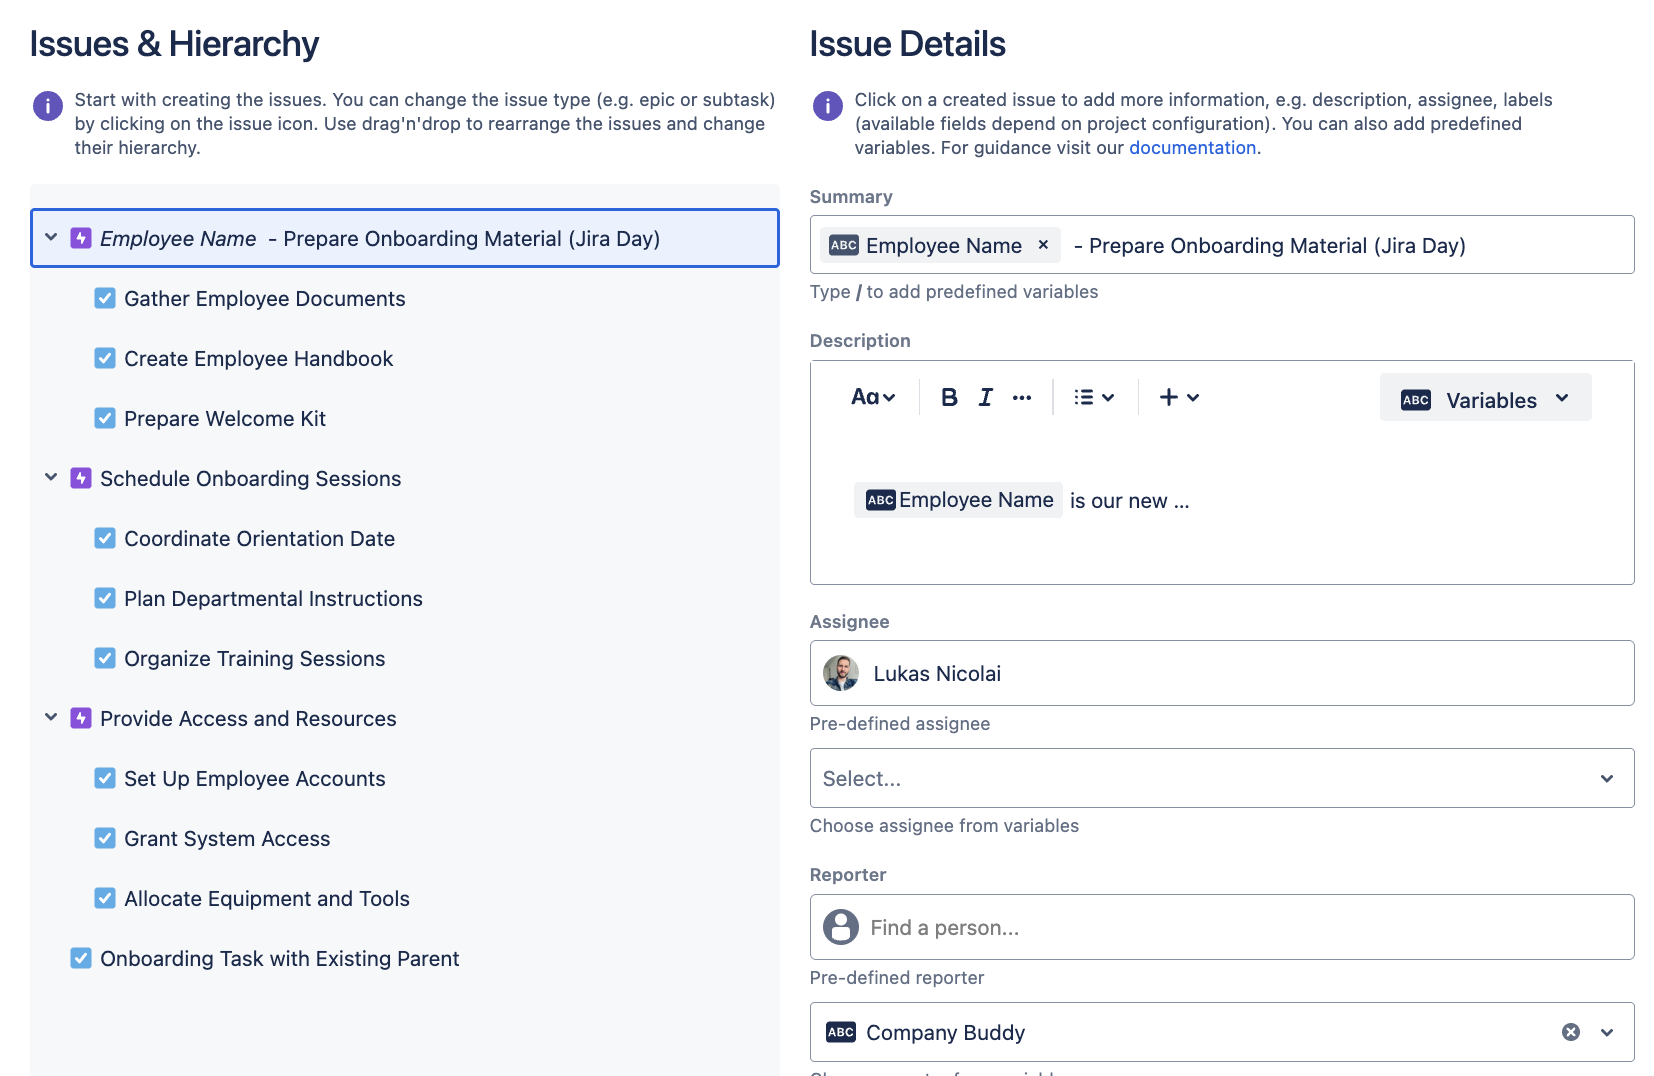Click the insert (+) icon in the editor
This screenshot has height=1076, width=1654.
(x=1166, y=396)
